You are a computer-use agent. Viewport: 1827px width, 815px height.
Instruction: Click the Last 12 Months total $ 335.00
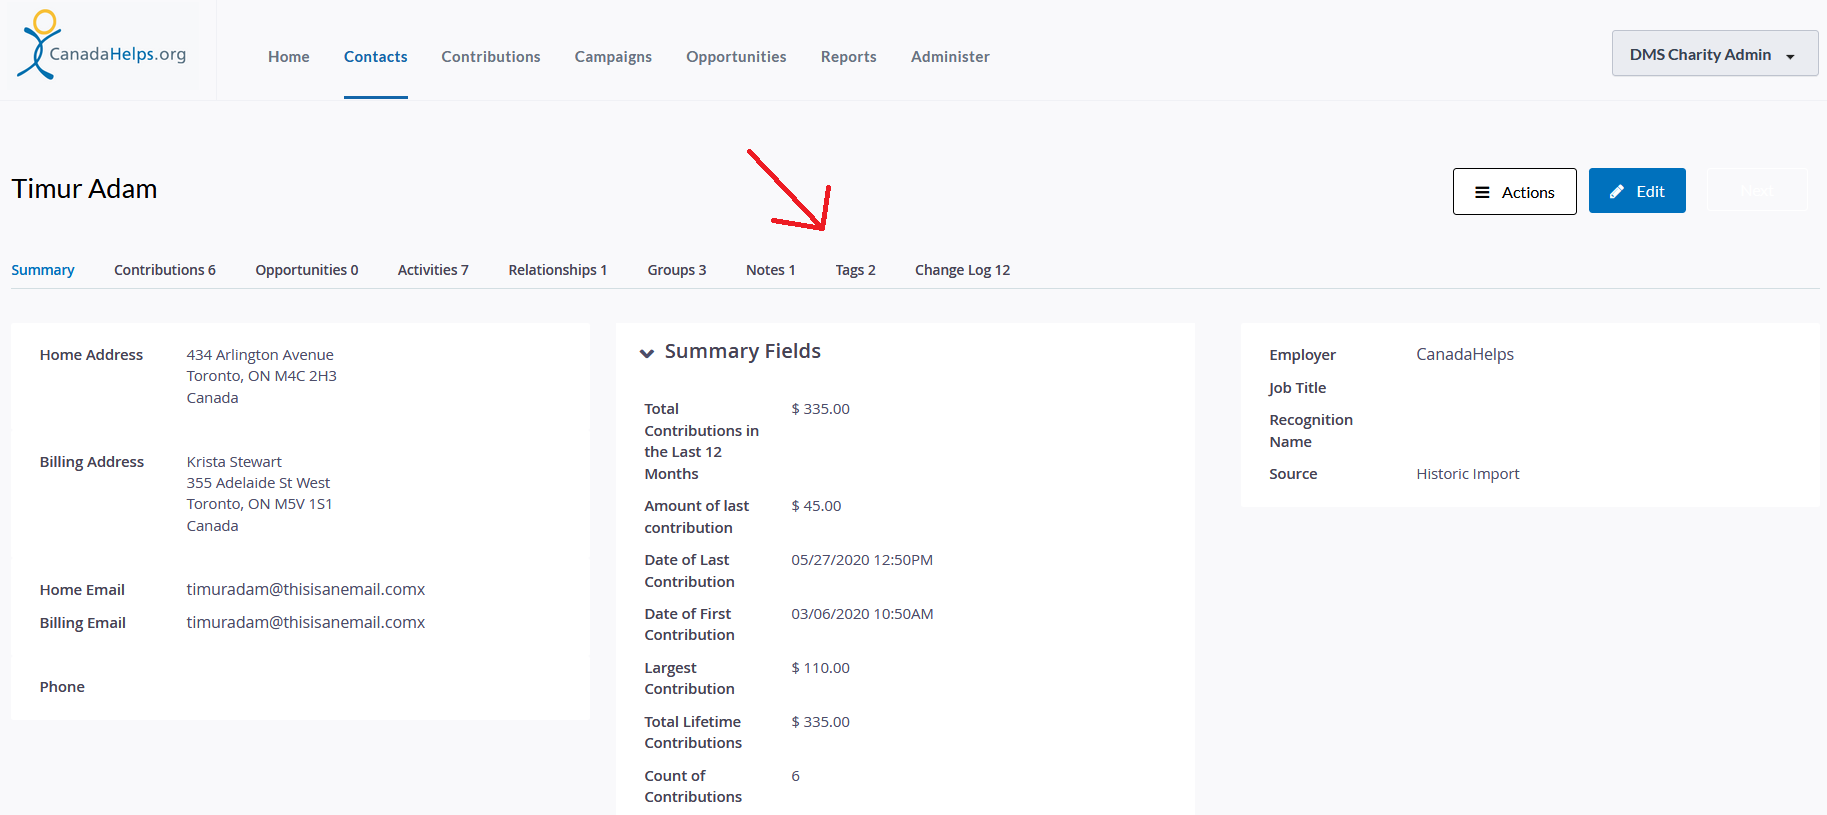(820, 409)
